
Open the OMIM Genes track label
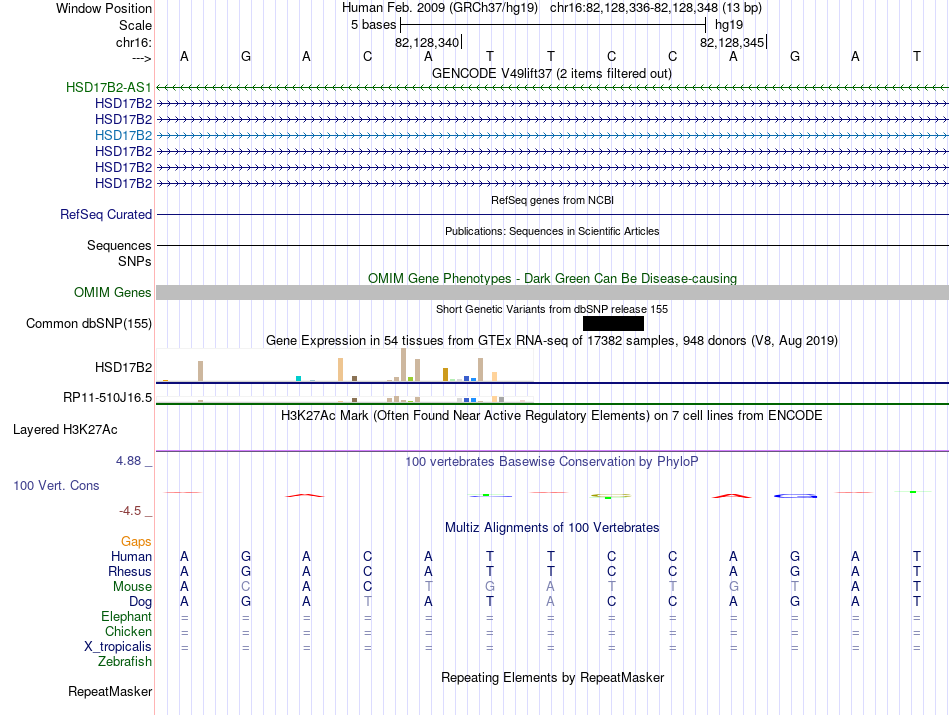coord(113,293)
